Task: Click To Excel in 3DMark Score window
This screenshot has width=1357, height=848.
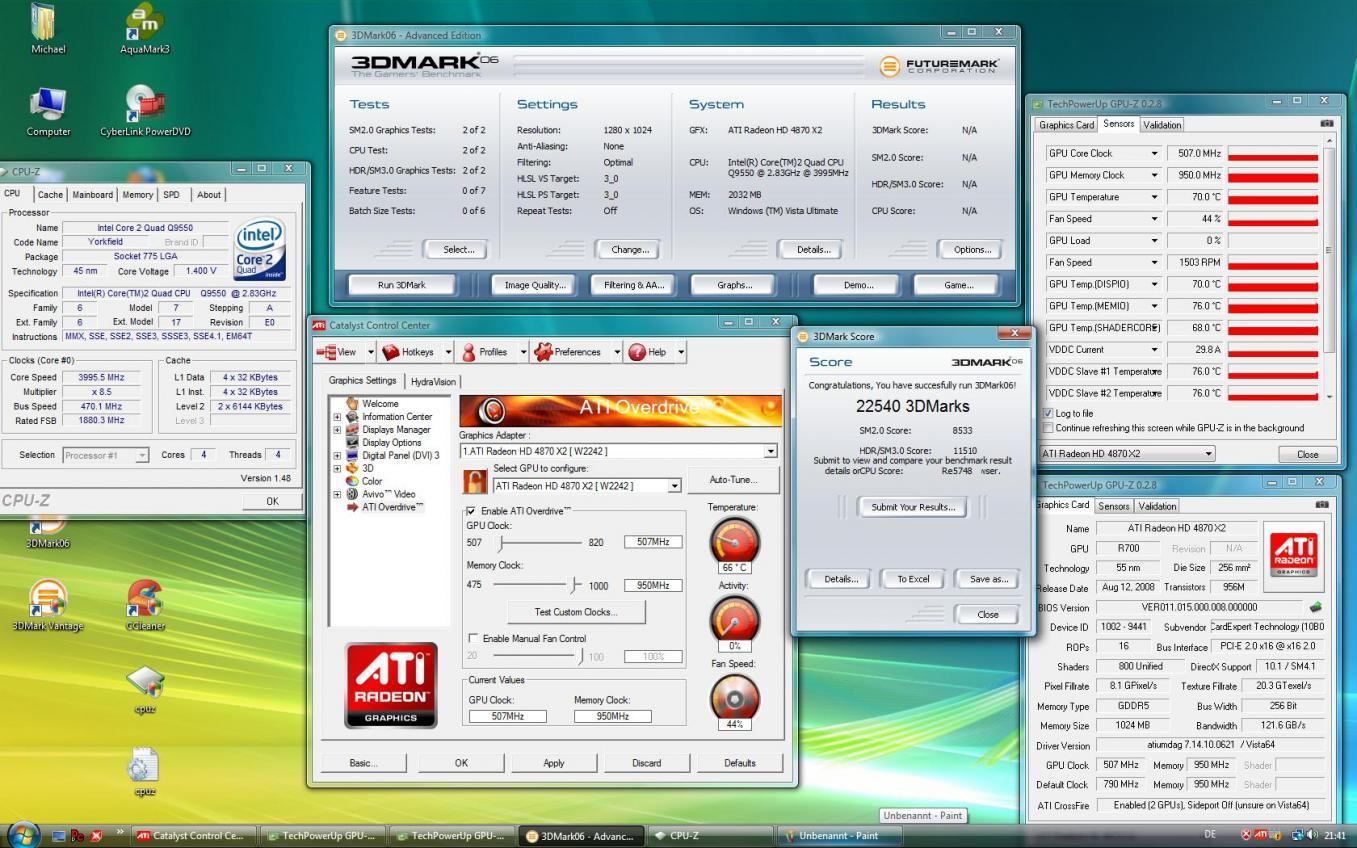Action: [913, 579]
